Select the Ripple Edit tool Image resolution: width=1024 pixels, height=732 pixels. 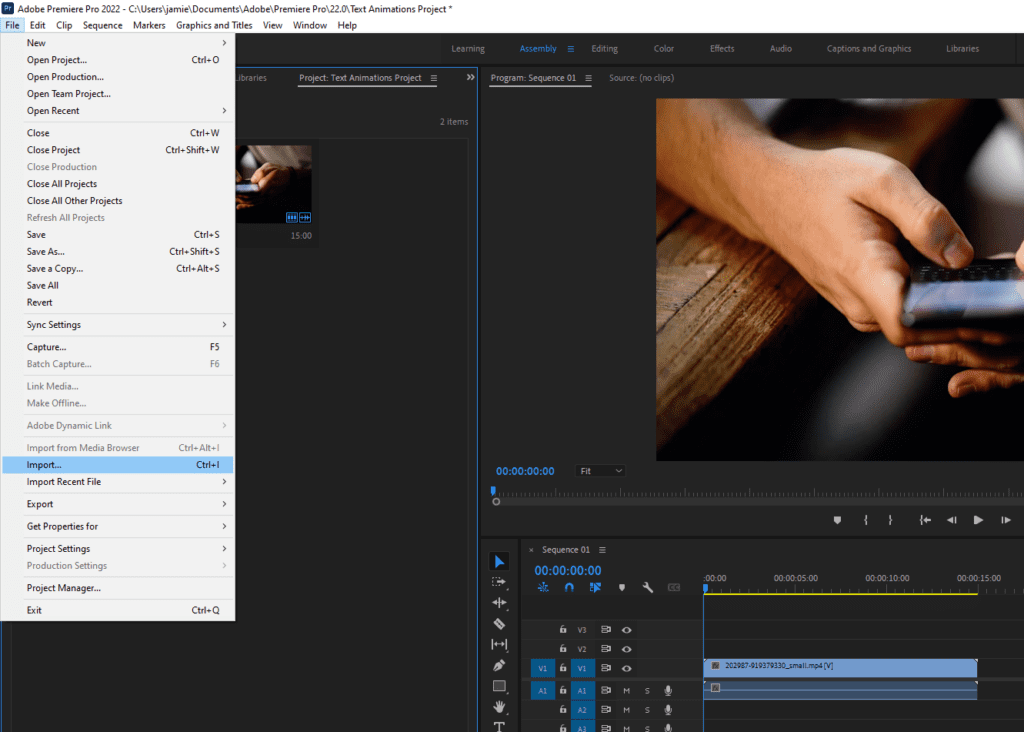tap(499, 602)
